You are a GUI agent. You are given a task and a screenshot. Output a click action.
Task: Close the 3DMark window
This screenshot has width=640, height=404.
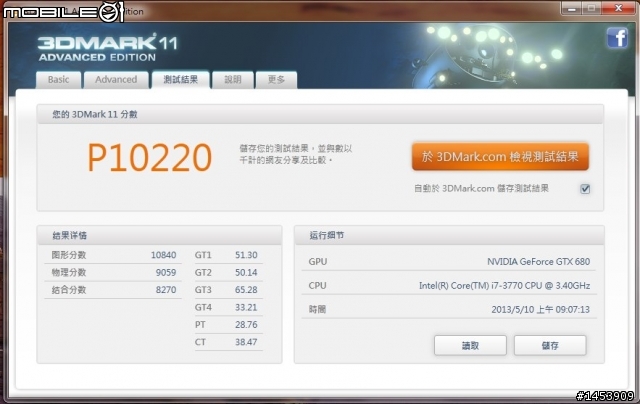tap(618, 8)
